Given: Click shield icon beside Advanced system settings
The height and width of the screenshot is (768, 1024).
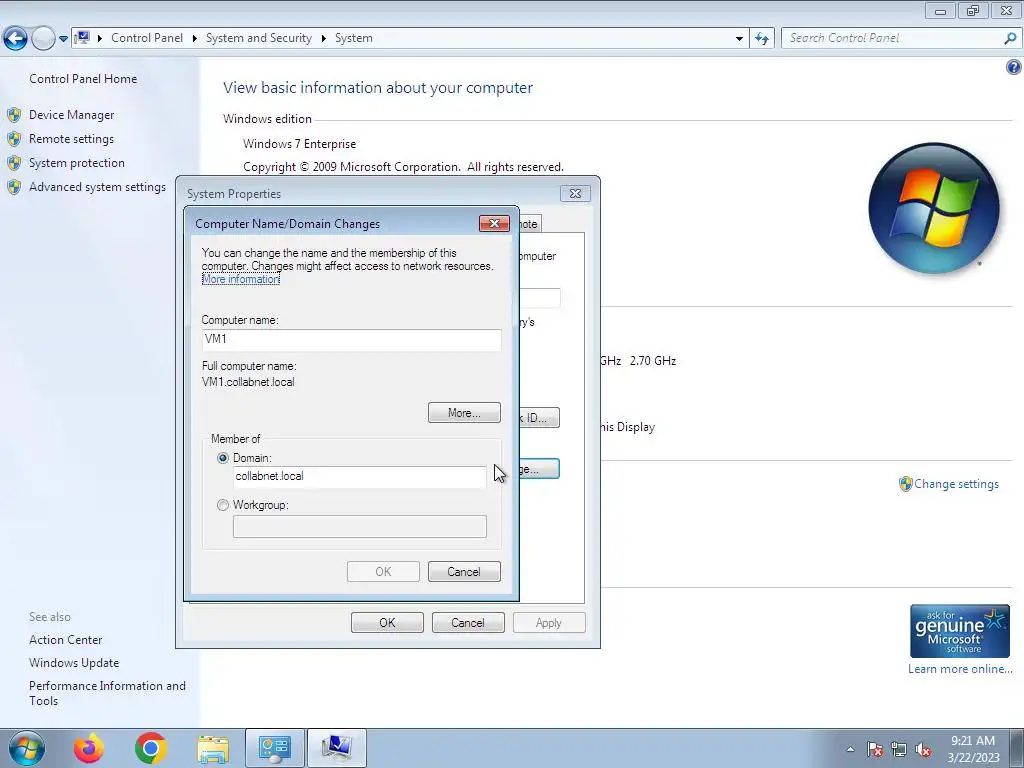Looking at the screenshot, I should tap(14, 187).
